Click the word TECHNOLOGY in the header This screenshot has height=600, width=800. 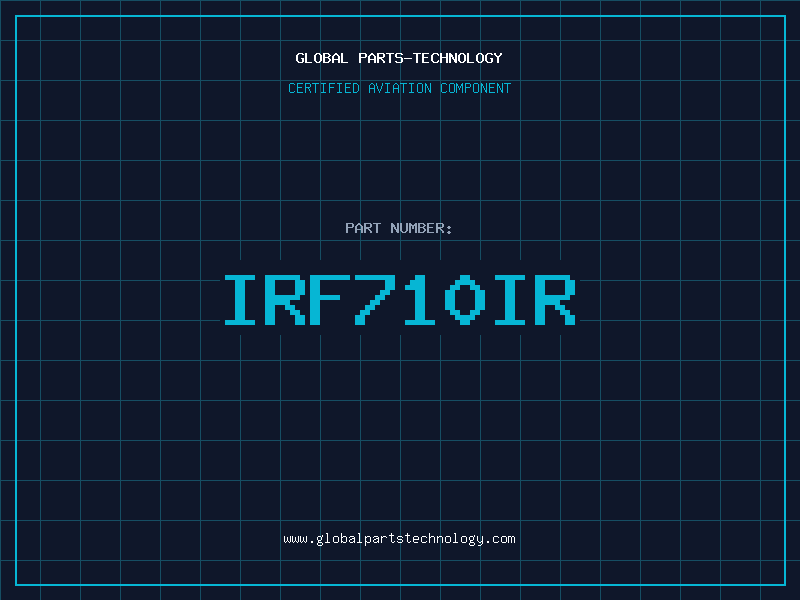tap(459, 58)
